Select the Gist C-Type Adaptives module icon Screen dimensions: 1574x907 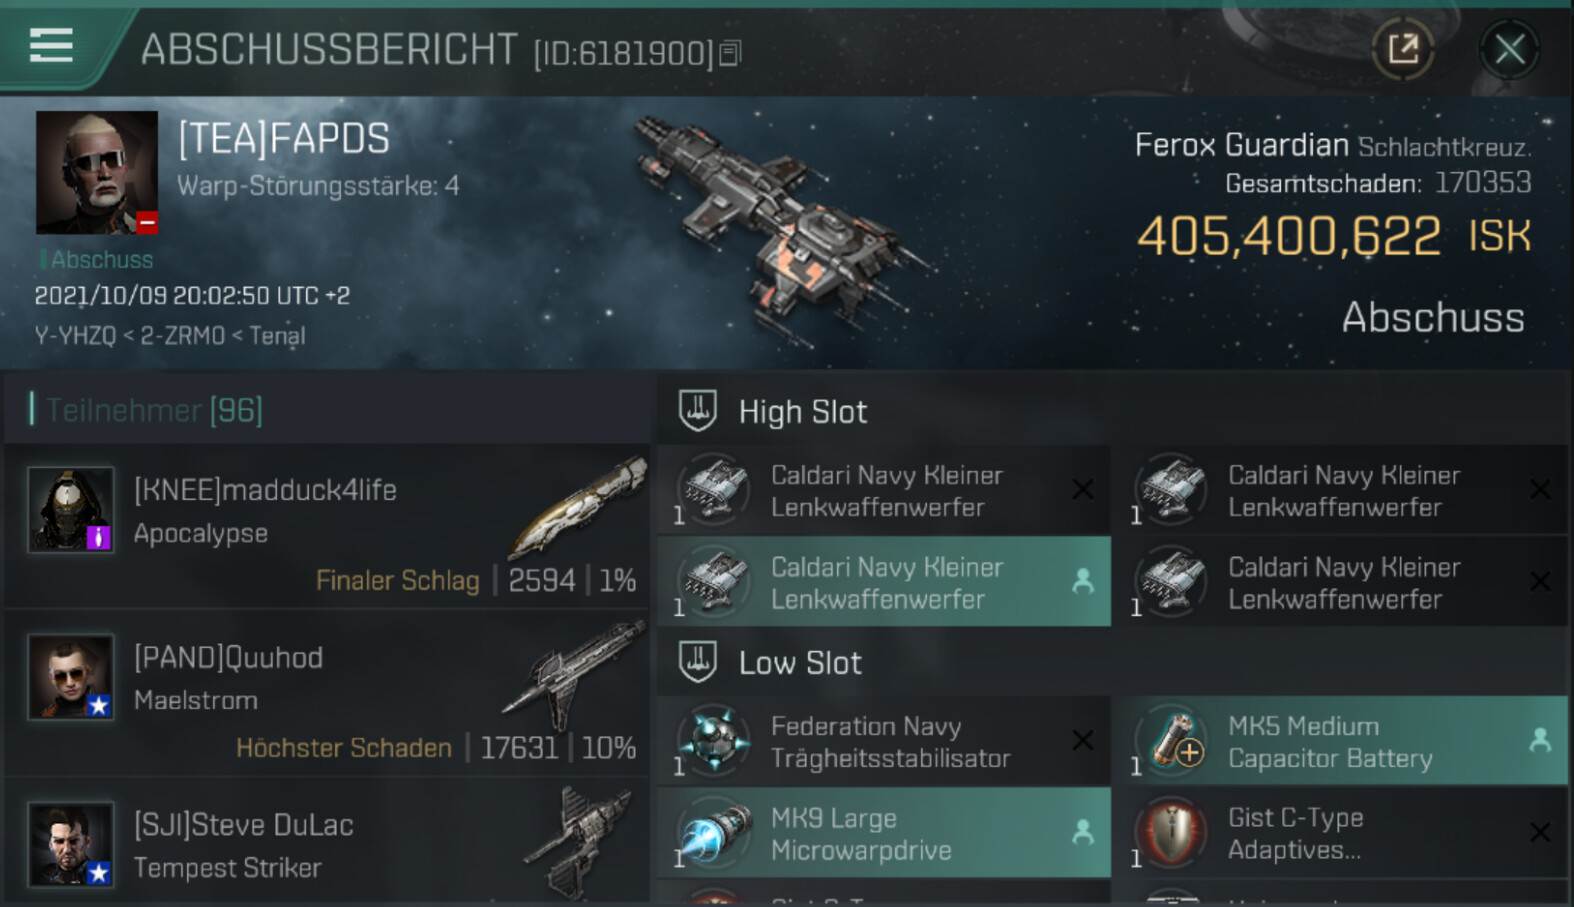click(1172, 833)
